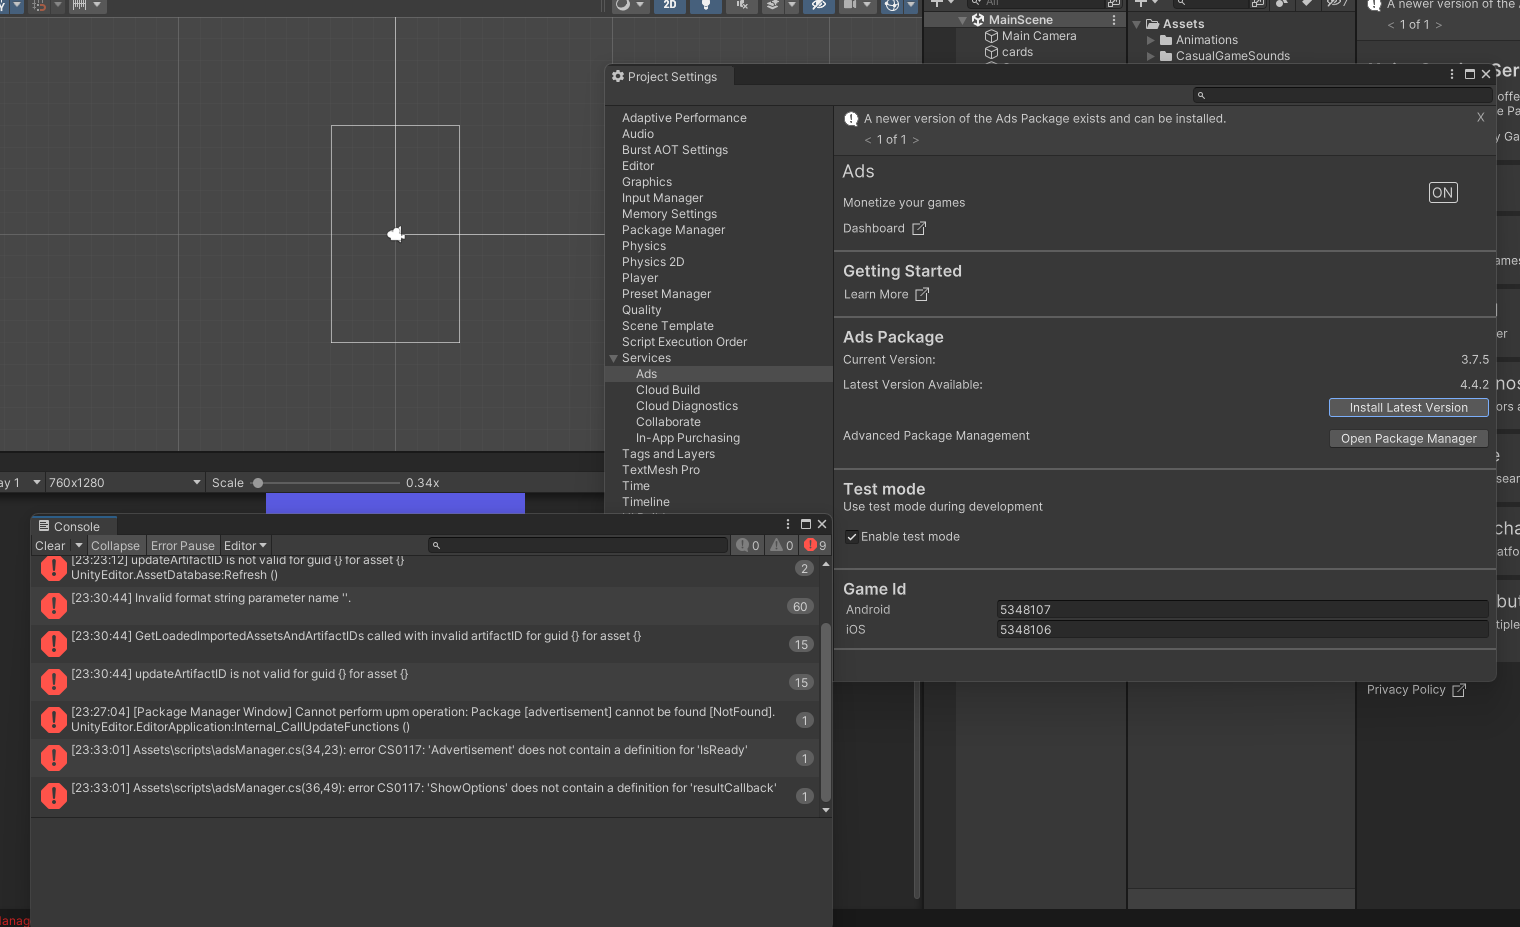The height and width of the screenshot is (927, 1520).
Task: Collapse the MainScene hierarchy arrow
Action: (x=962, y=20)
